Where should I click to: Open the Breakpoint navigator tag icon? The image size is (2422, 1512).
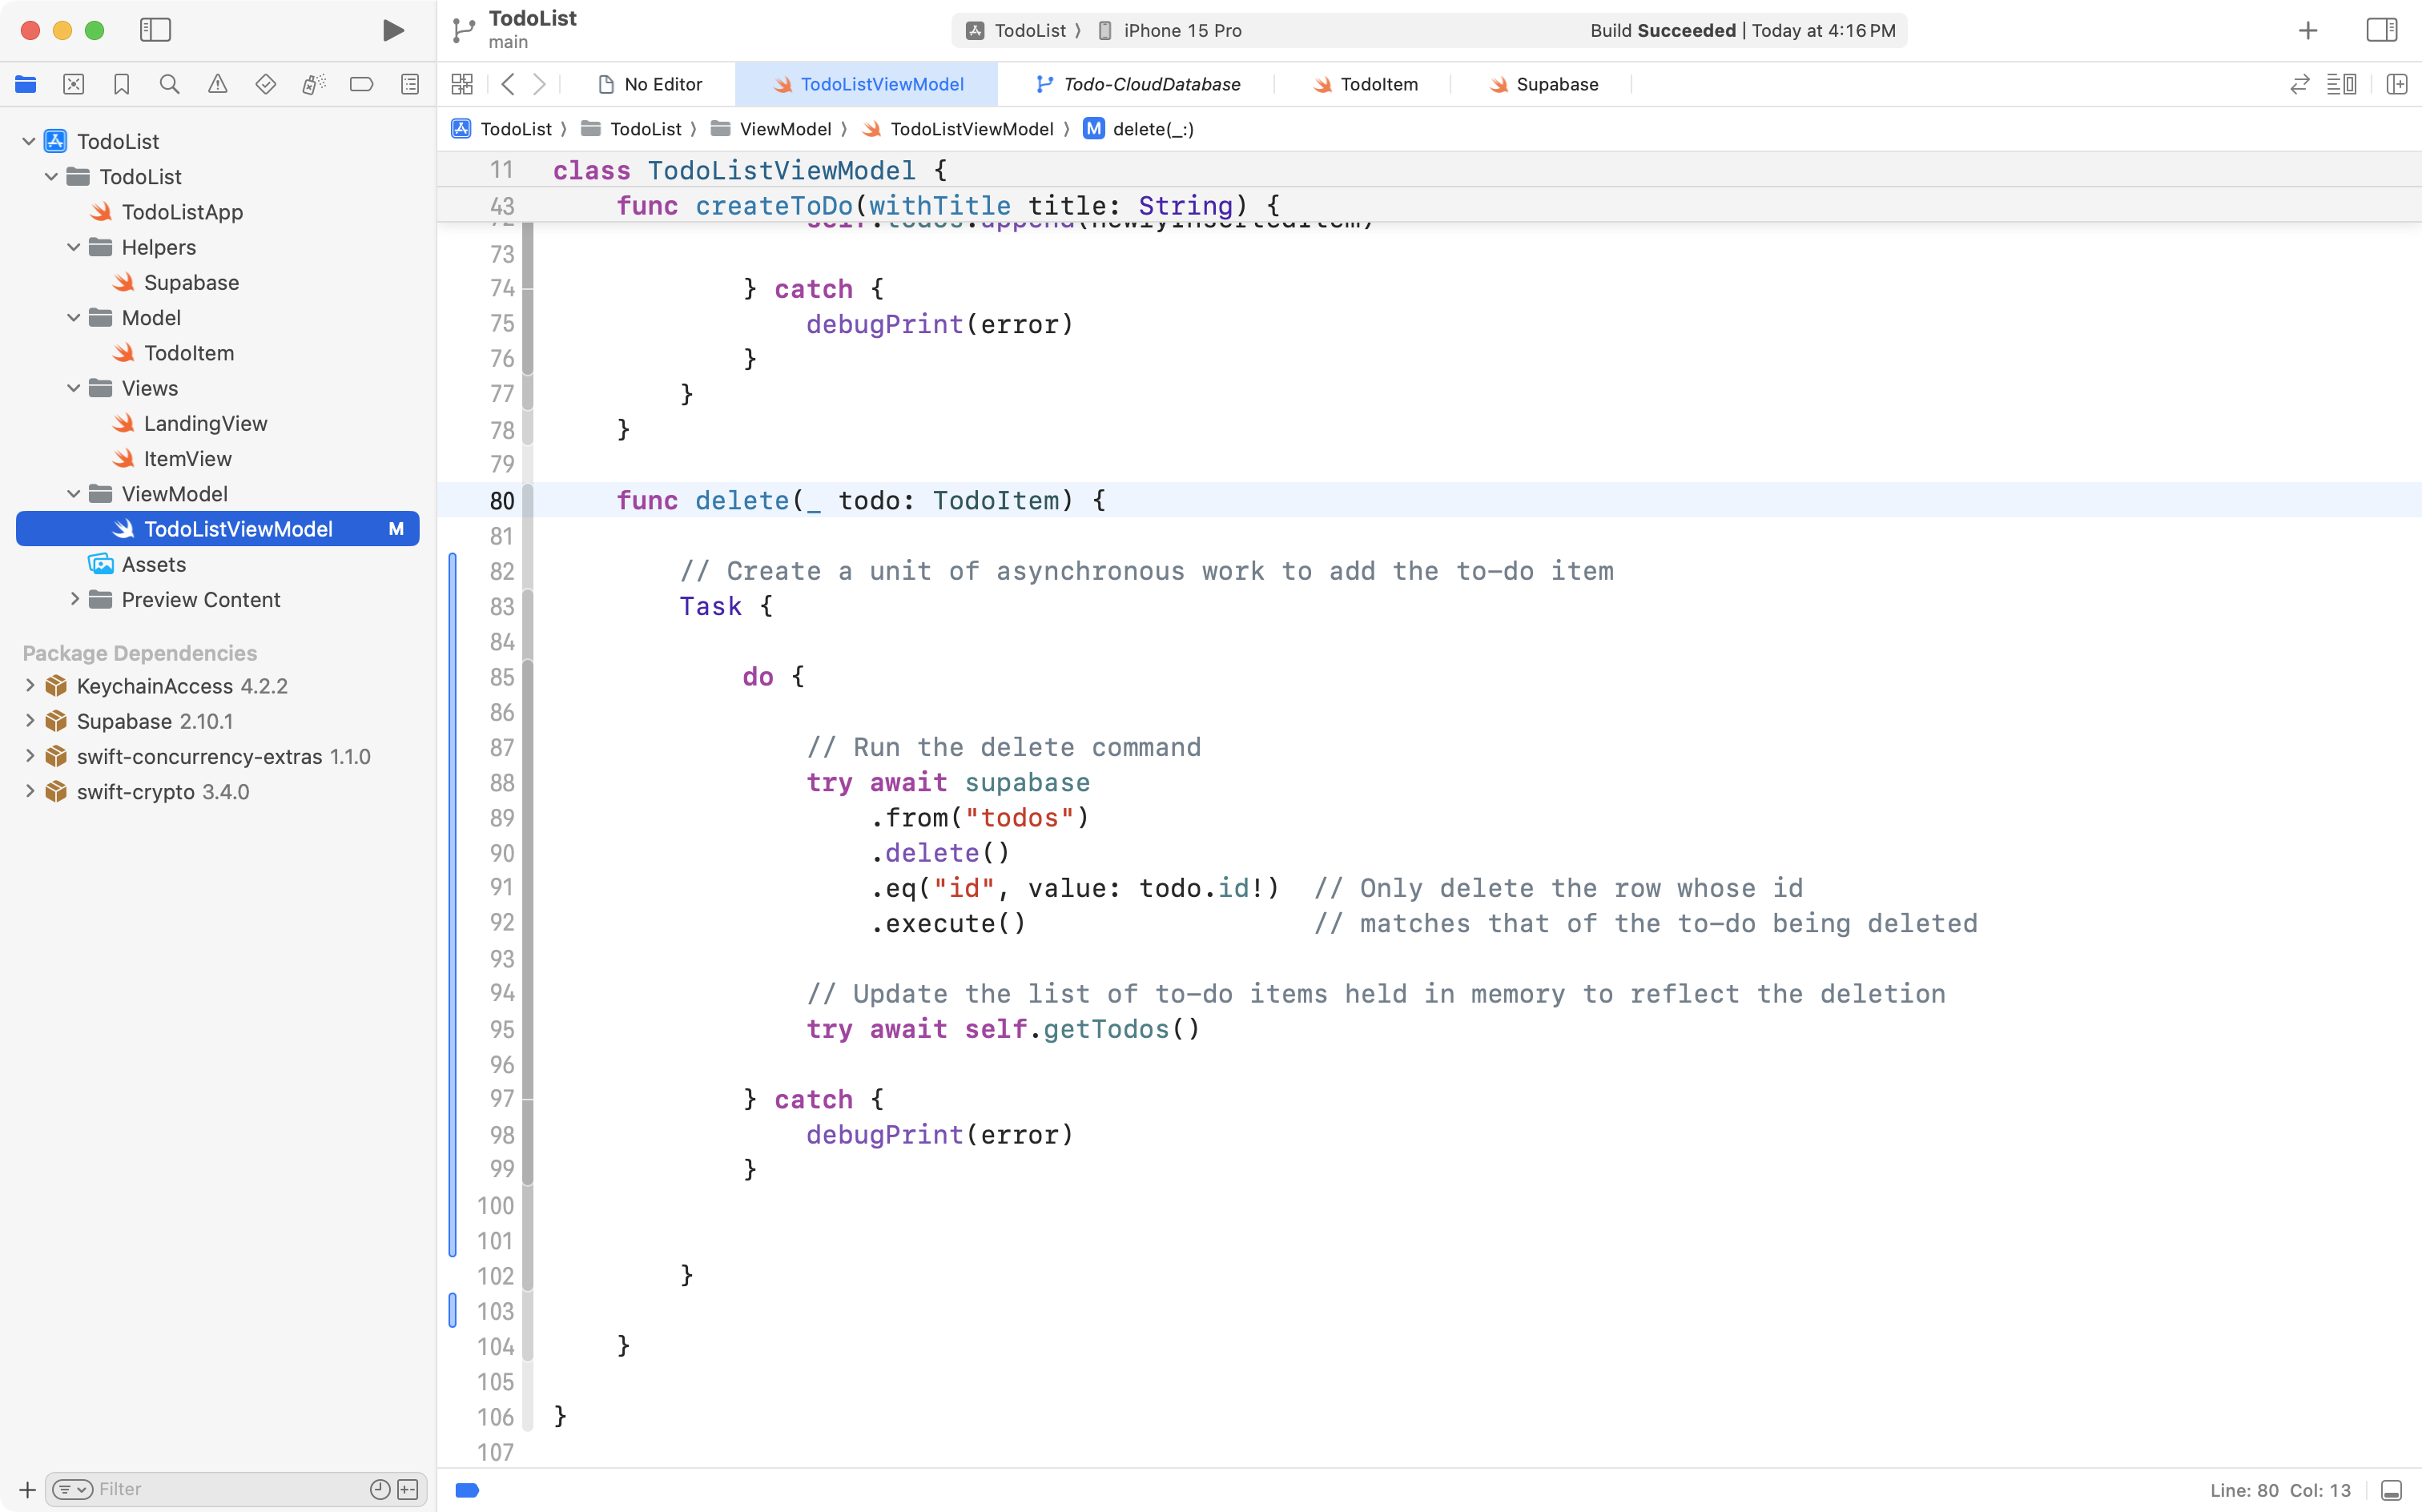[x=361, y=84]
